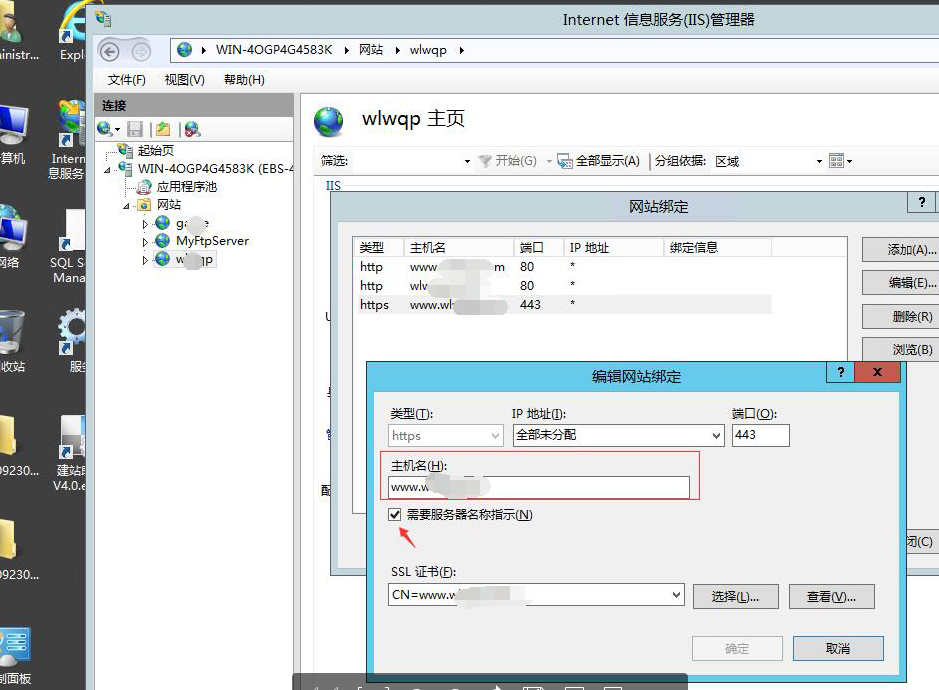The width and height of the screenshot is (939, 690).
Task: Open the 视图(V) menu
Action: tap(184, 80)
